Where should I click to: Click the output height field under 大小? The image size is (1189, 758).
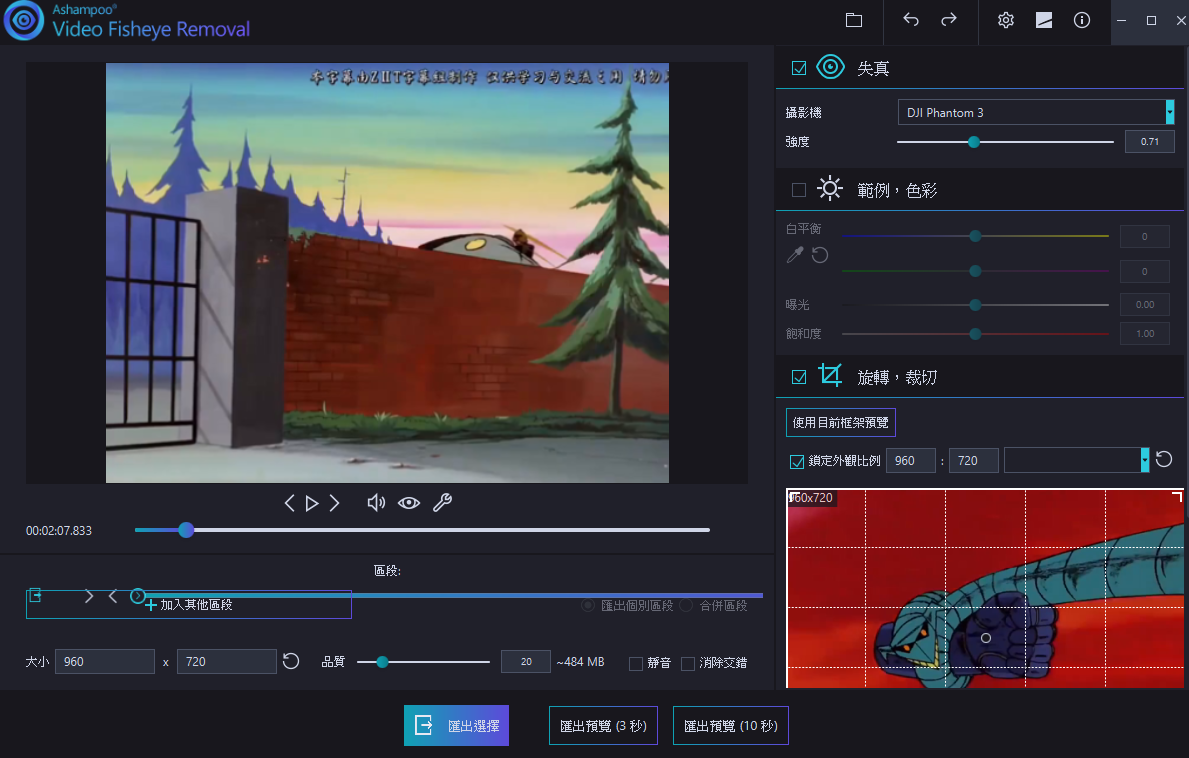coord(227,661)
